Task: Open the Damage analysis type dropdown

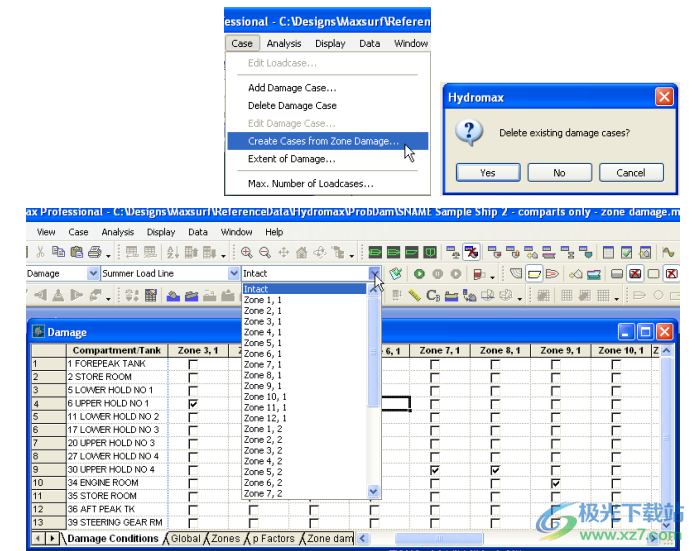Action: 93,274
